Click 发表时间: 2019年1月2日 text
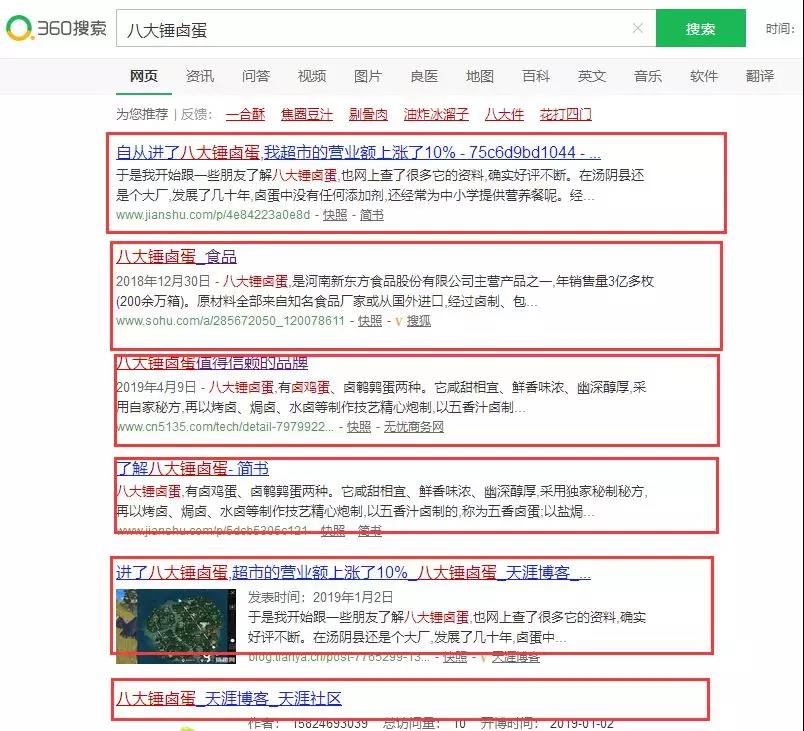The image size is (804, 731). tap(320, 597)
